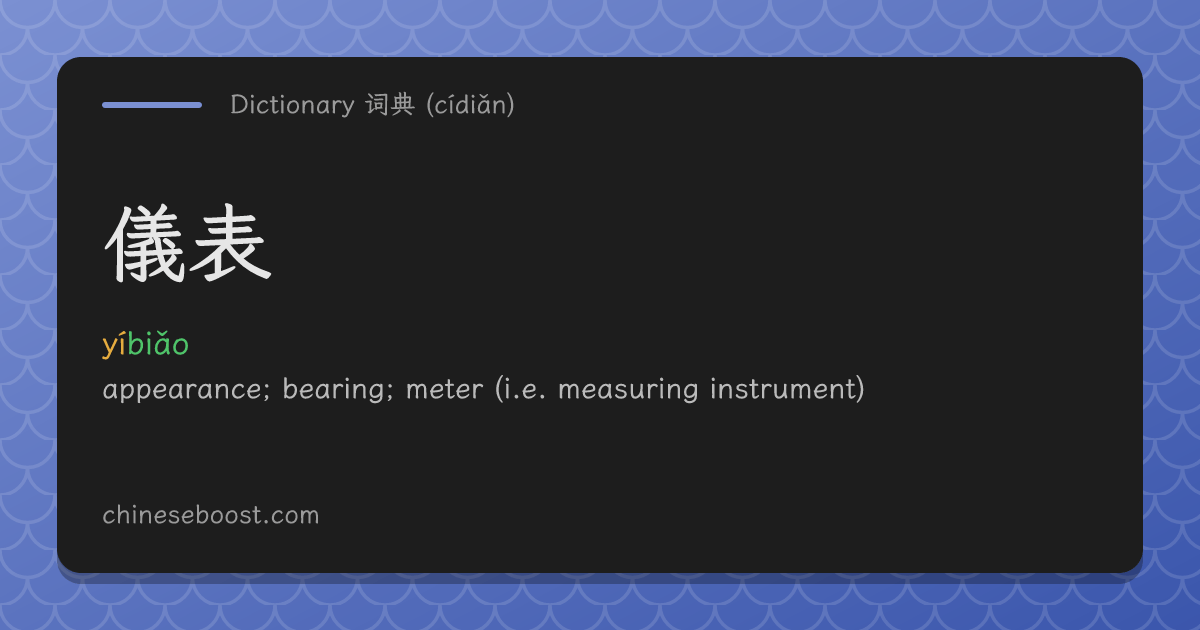Click the card's bottom shadow edge
This screenshot has height=630, width=1200.
coord(600,578)
